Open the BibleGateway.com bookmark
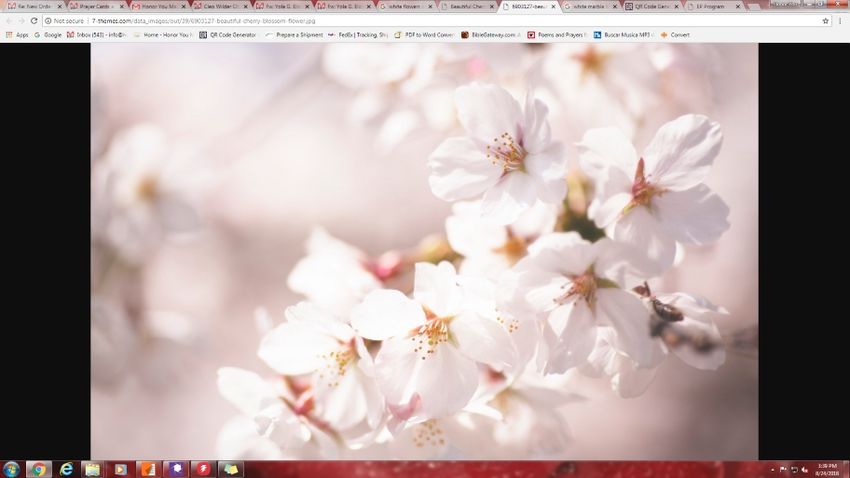The width and height of the screenshot is (850, 478). [491, 35]
